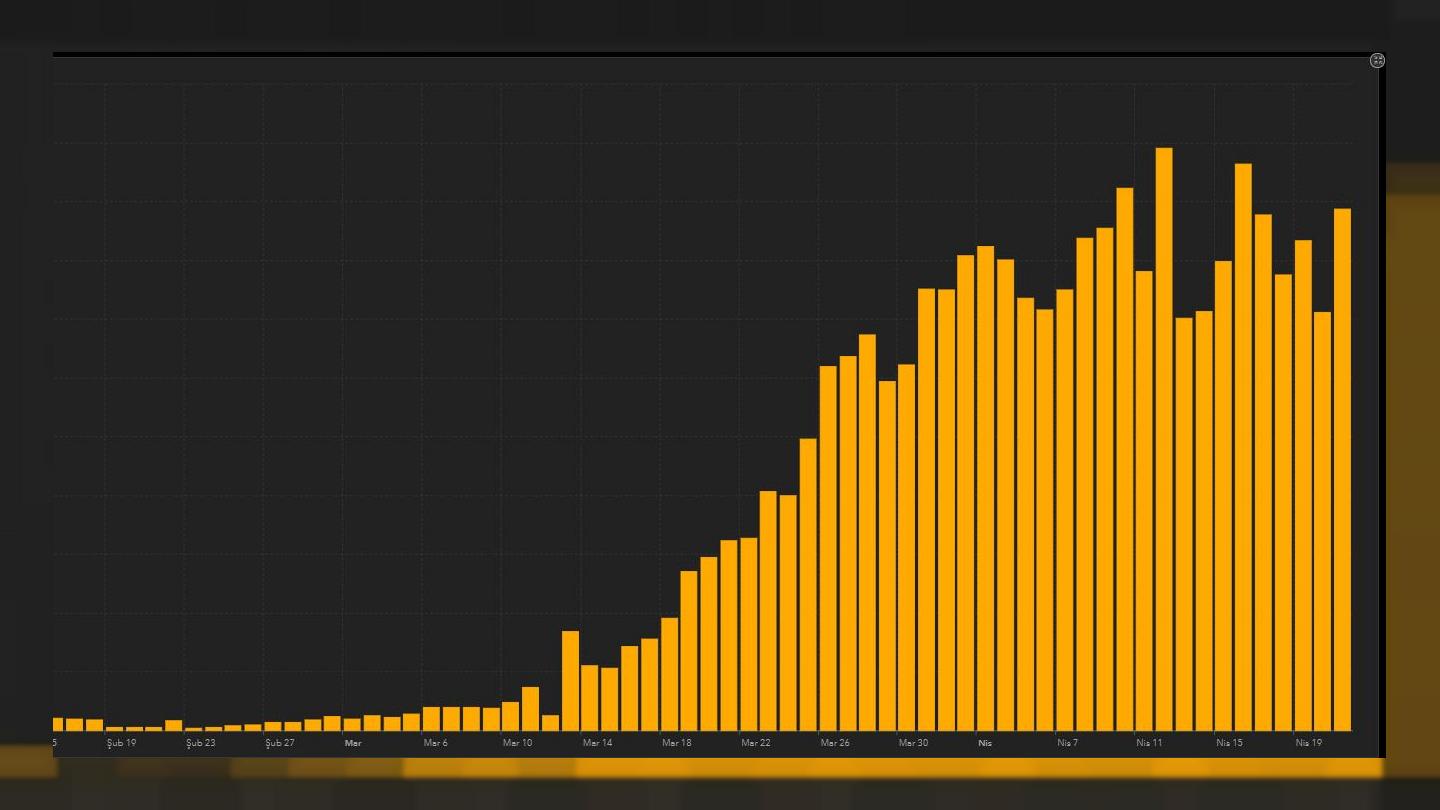
Task: Click the 'Nis 11' date label
Action: (x=1149, y=743)
